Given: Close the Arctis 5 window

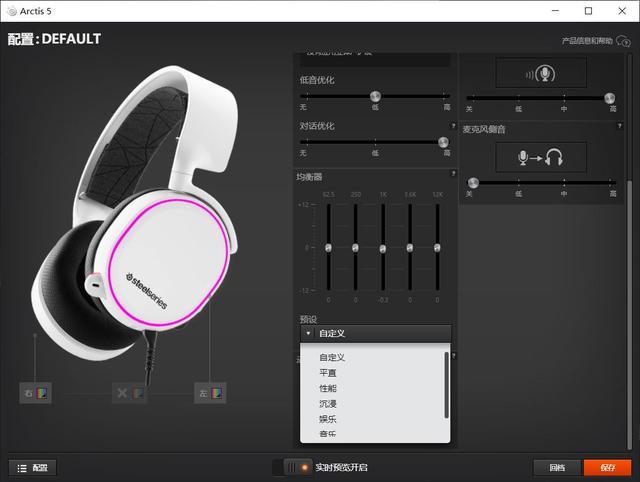Looking at the screenshot, I should (x=622, y=11).
